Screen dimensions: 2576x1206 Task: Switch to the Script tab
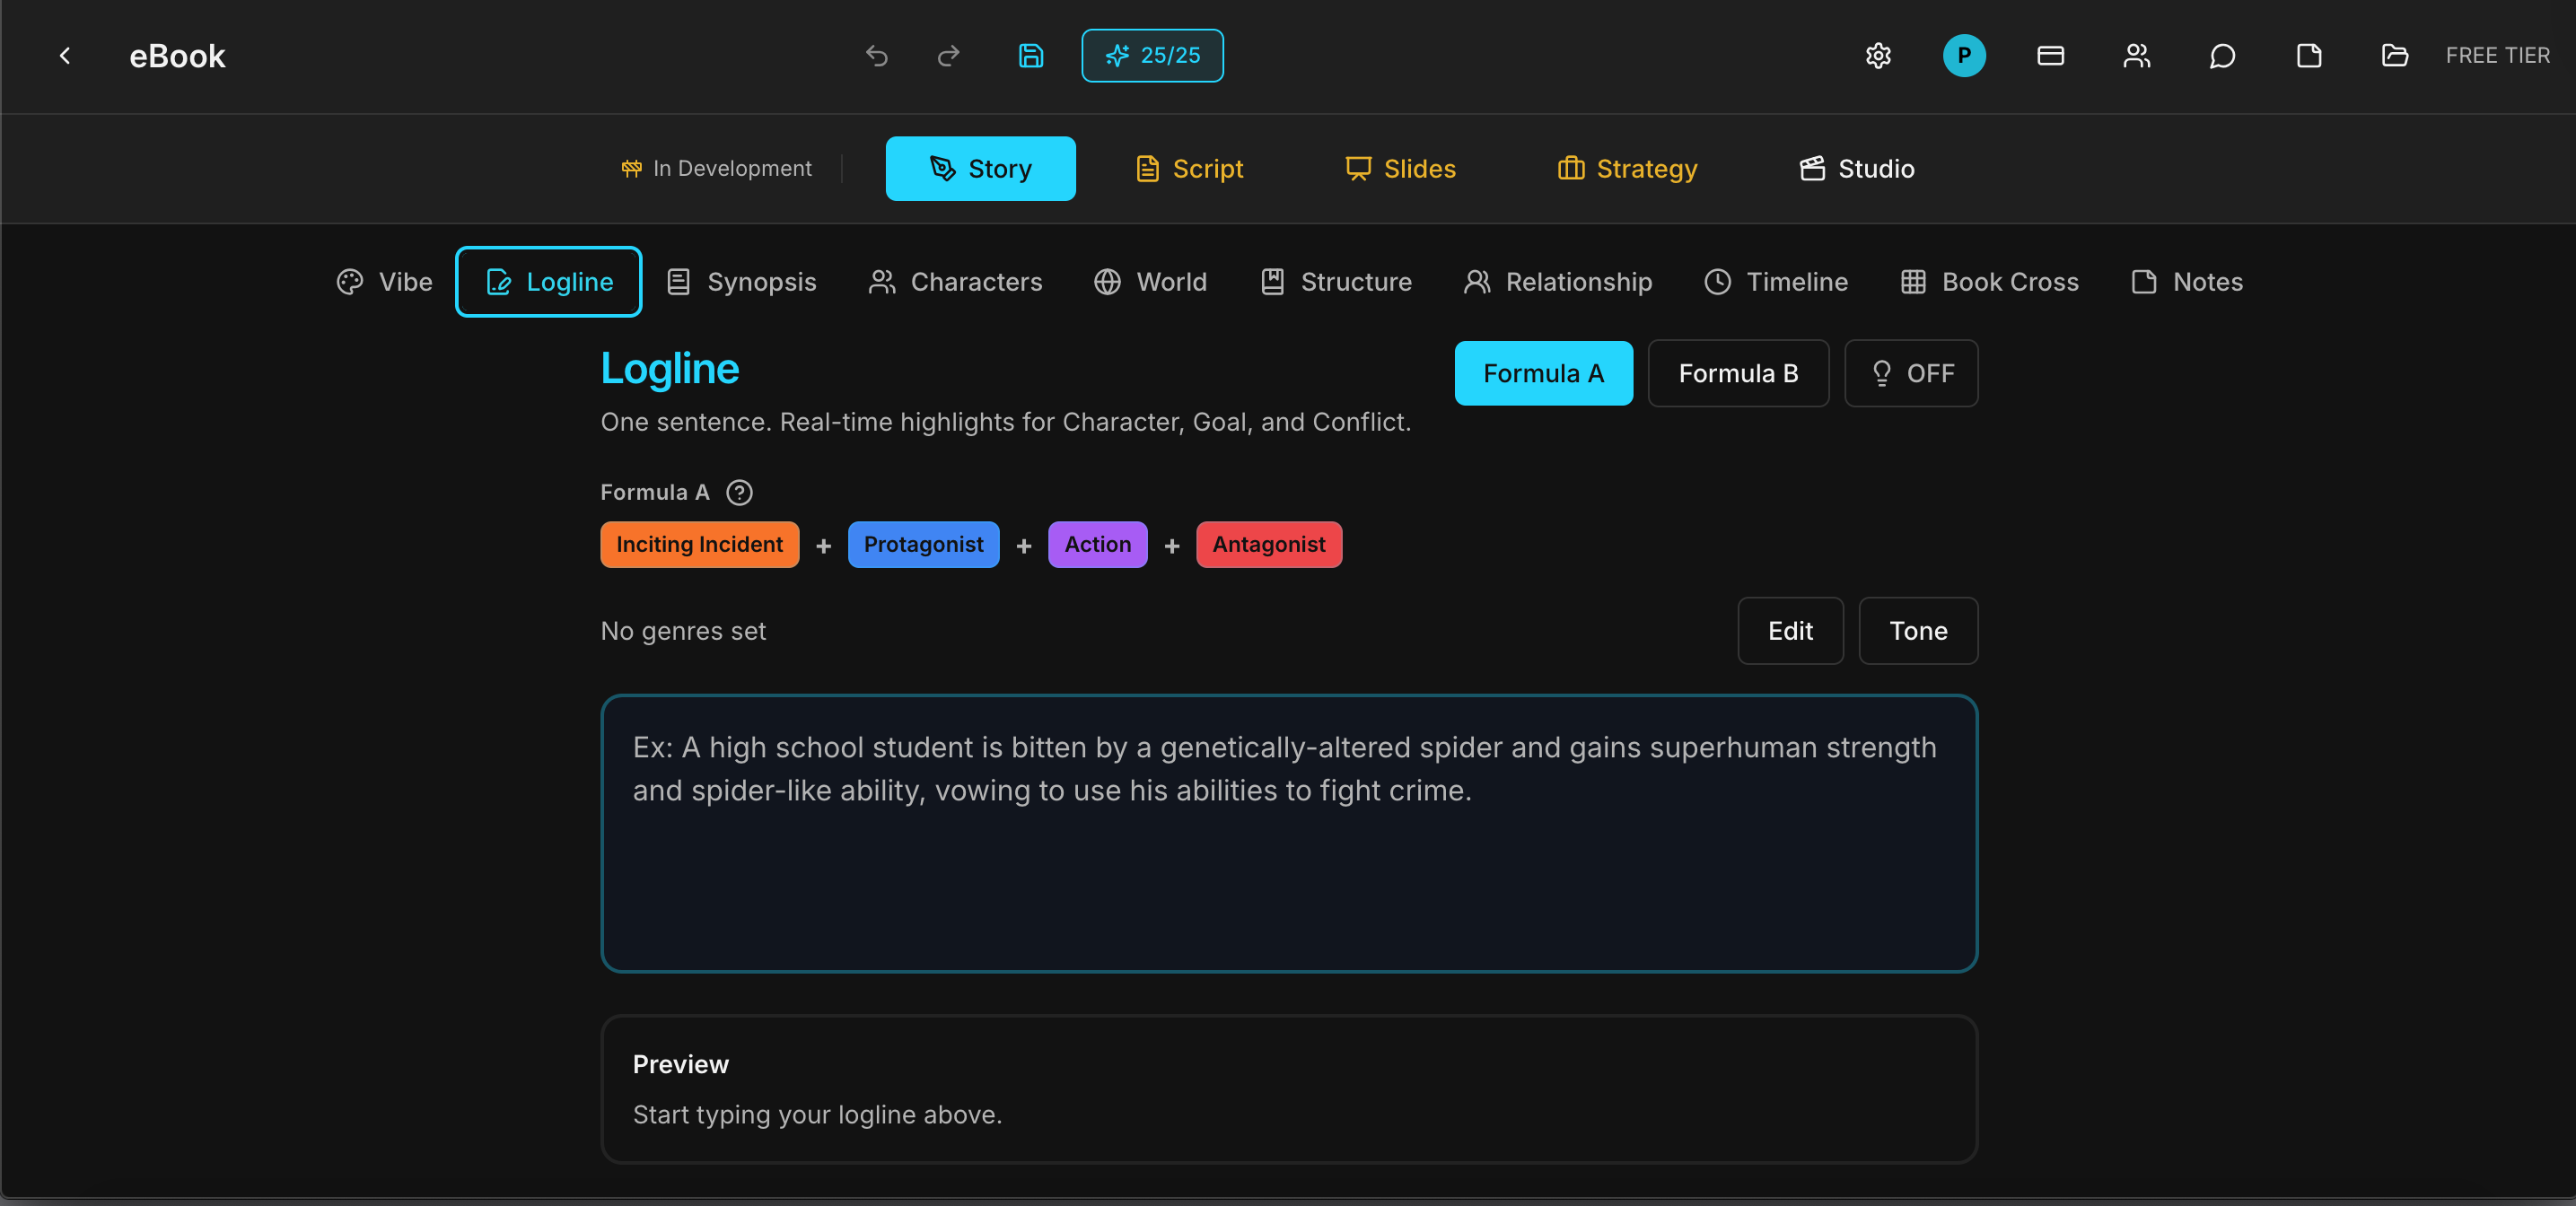click(1189, 169)
